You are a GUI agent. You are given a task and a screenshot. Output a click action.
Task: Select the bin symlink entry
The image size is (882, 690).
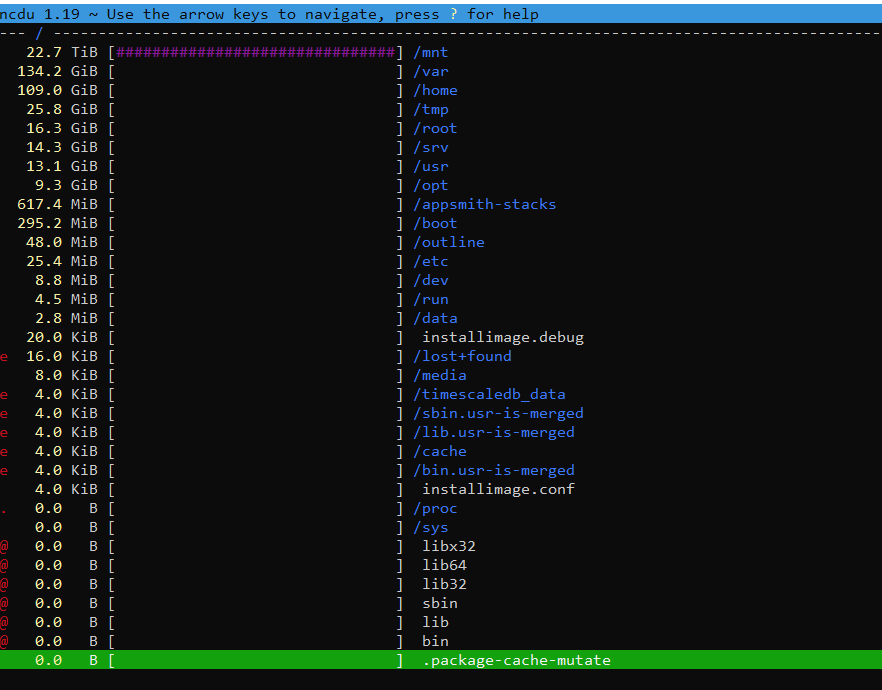click(441, 641)
